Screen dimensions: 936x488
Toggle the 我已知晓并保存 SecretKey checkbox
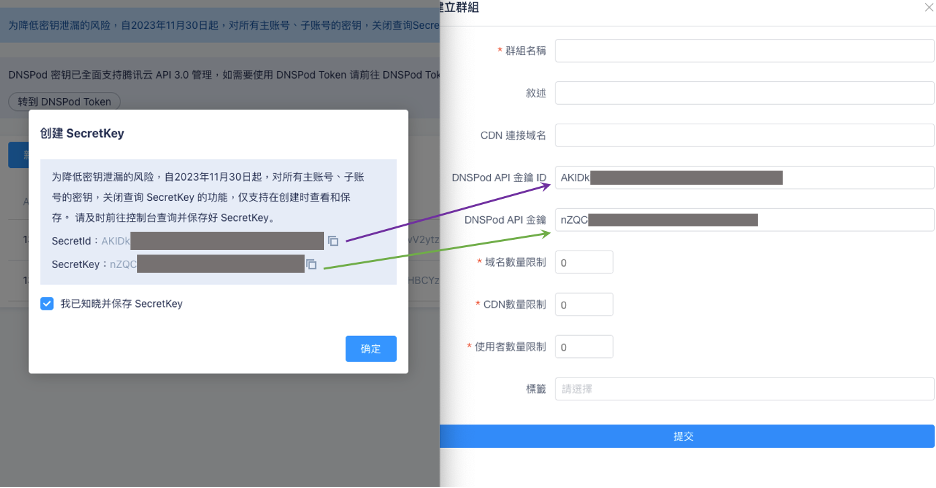coord(47,304)
